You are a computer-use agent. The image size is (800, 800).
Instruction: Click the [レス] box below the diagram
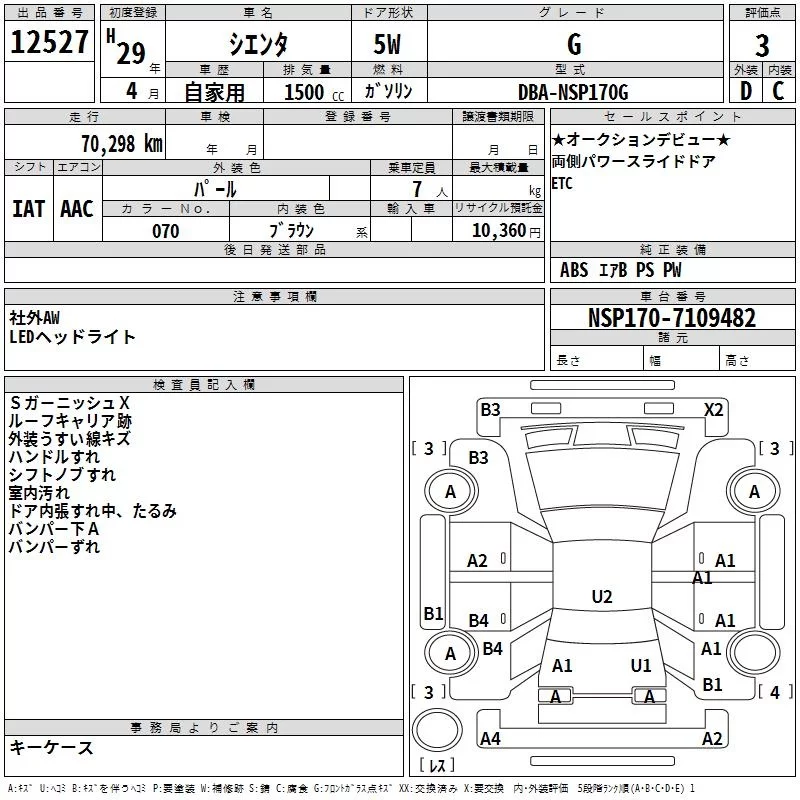point(436,766)
